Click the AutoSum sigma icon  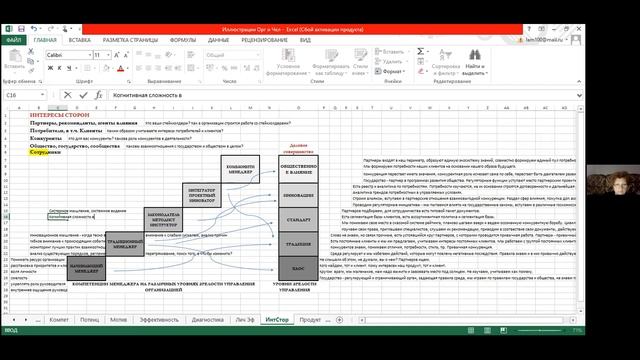pos(420,51)
